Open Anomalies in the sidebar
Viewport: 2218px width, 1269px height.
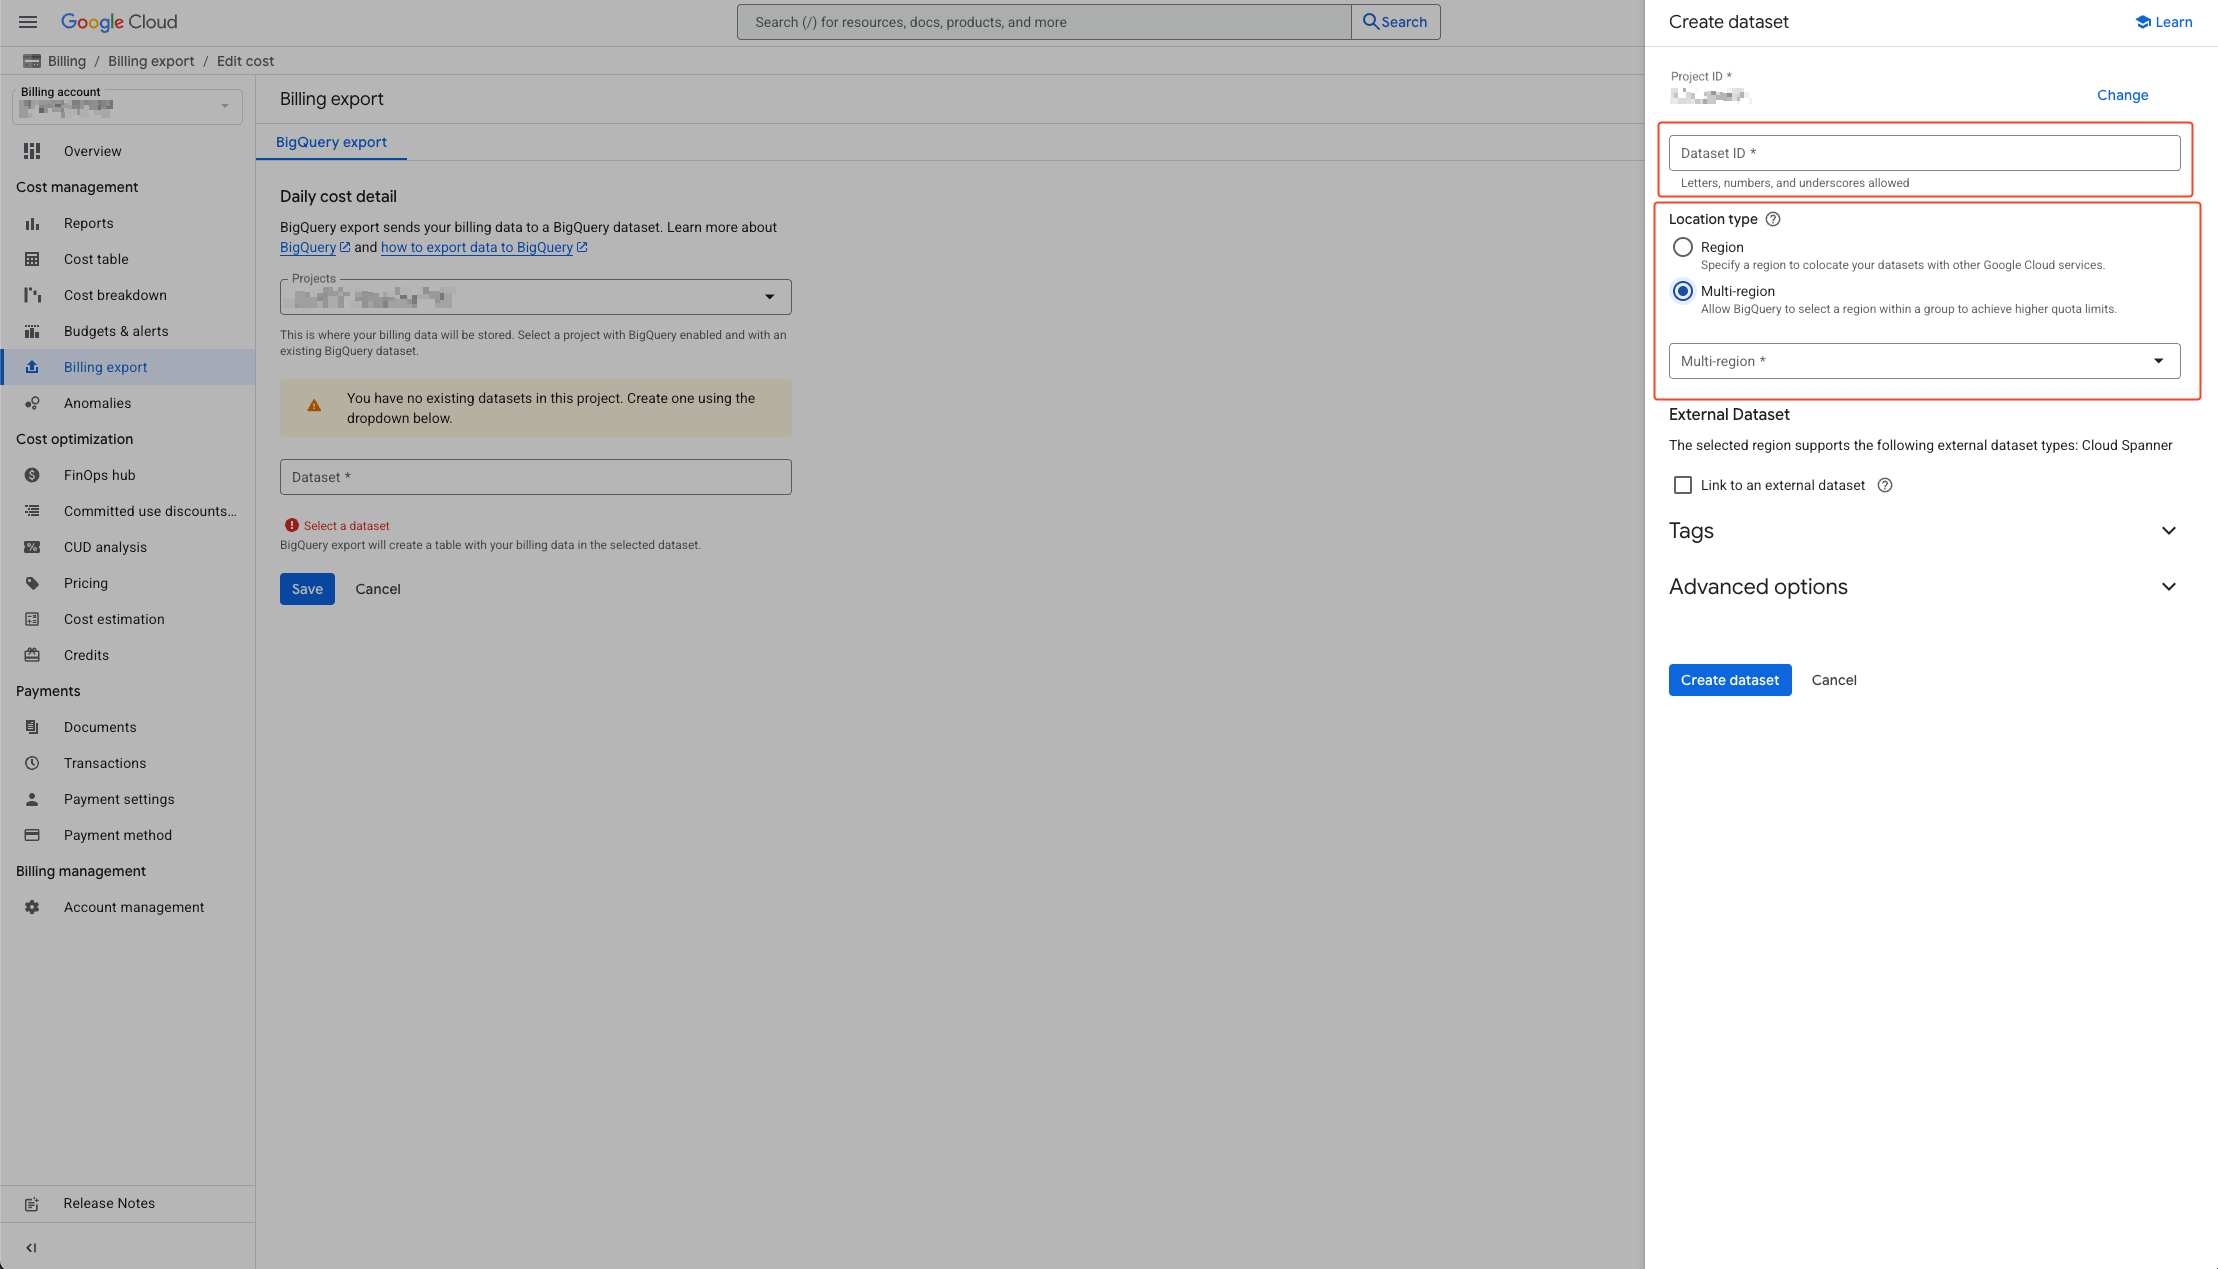pos(127,403)
